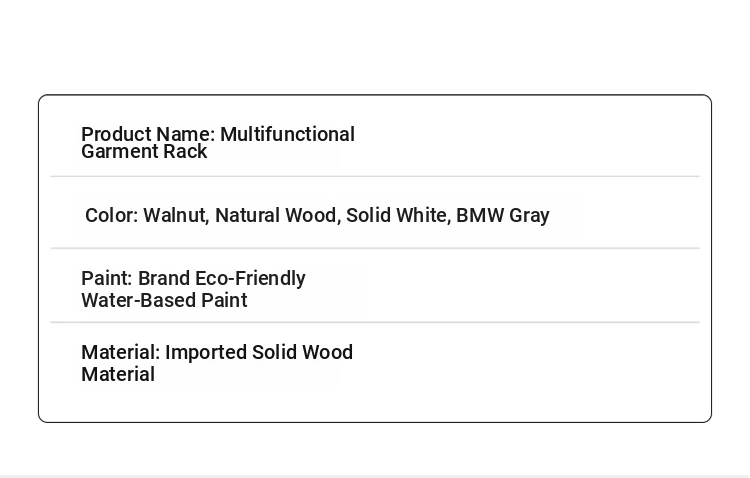
Task: Click the "Brand Eco-Friendly" text
Action: 222,278
